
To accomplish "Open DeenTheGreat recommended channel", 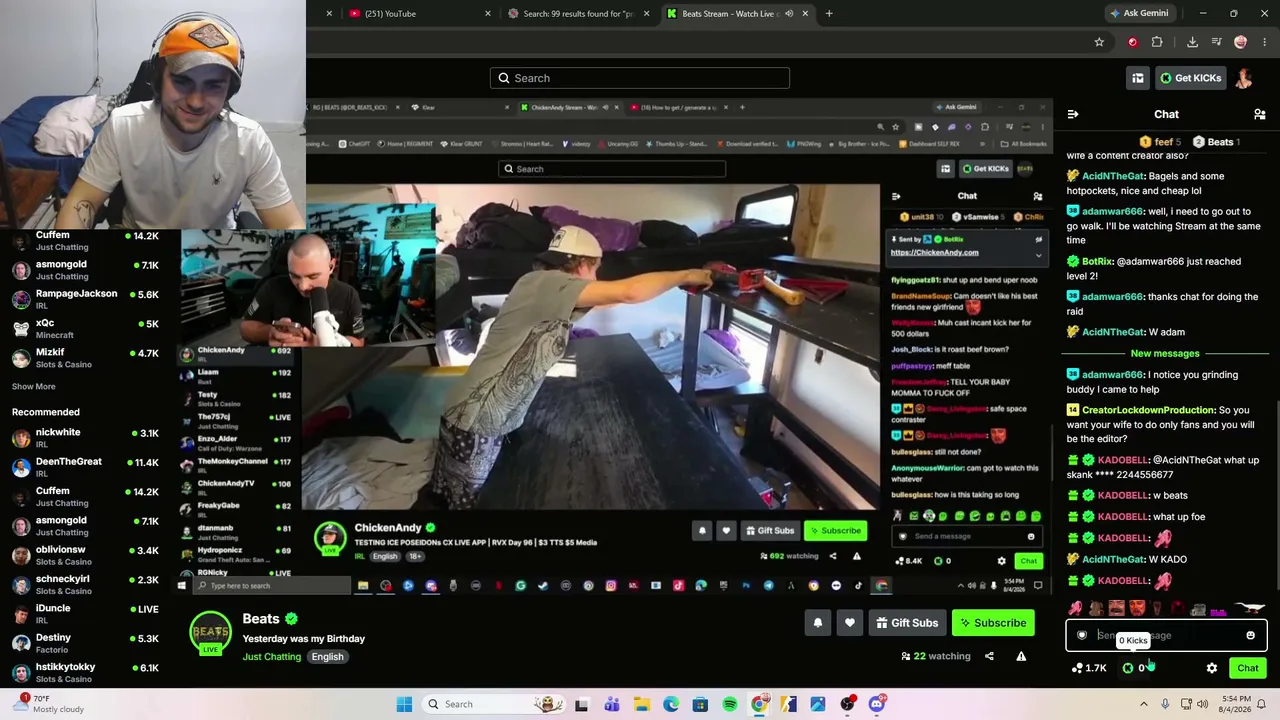I will (85, 467).
